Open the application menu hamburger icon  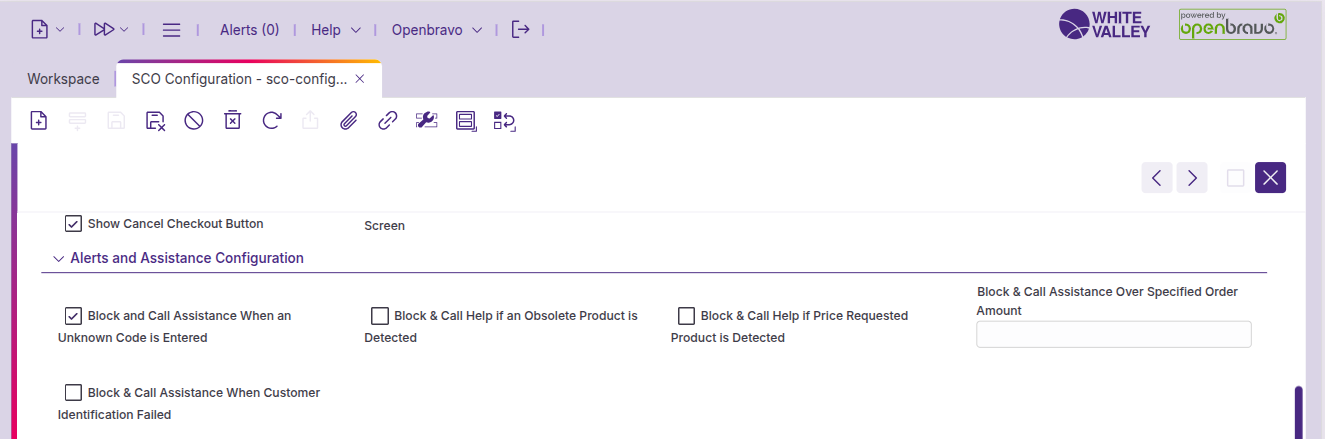(x=171, y=30)
